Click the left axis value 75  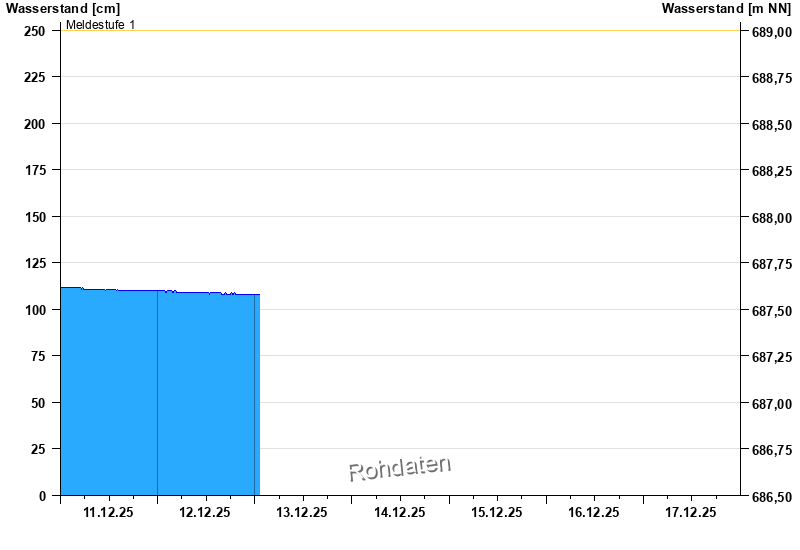[38, 356]
